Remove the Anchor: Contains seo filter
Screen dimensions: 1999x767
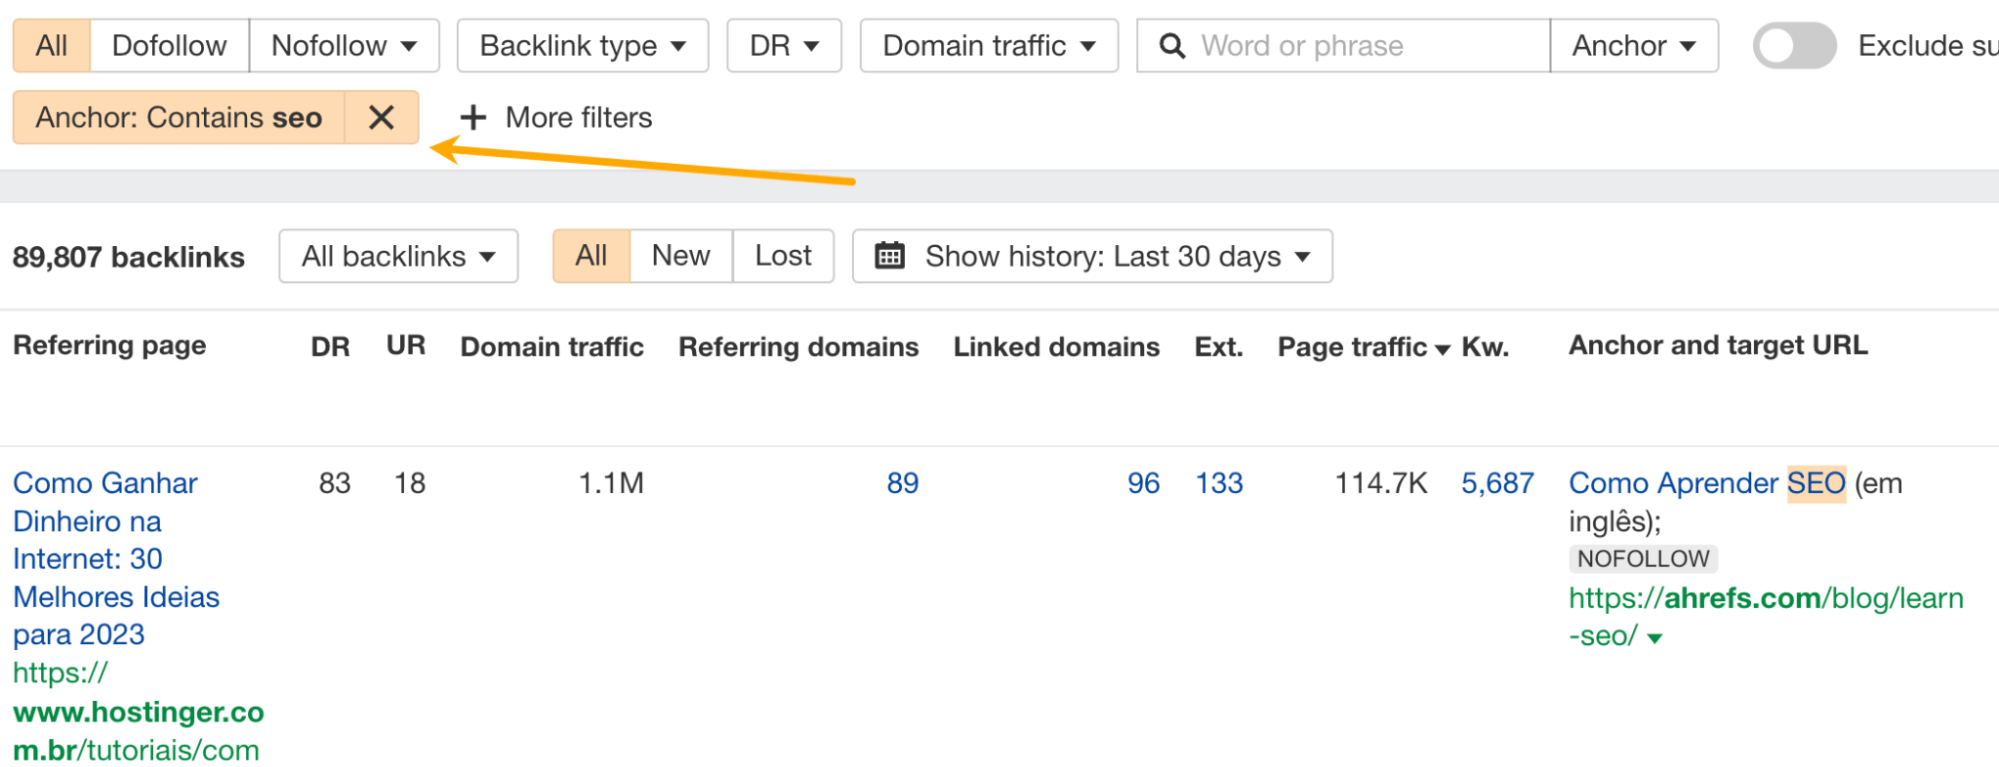pyautogui.click(x=381, y=118)
